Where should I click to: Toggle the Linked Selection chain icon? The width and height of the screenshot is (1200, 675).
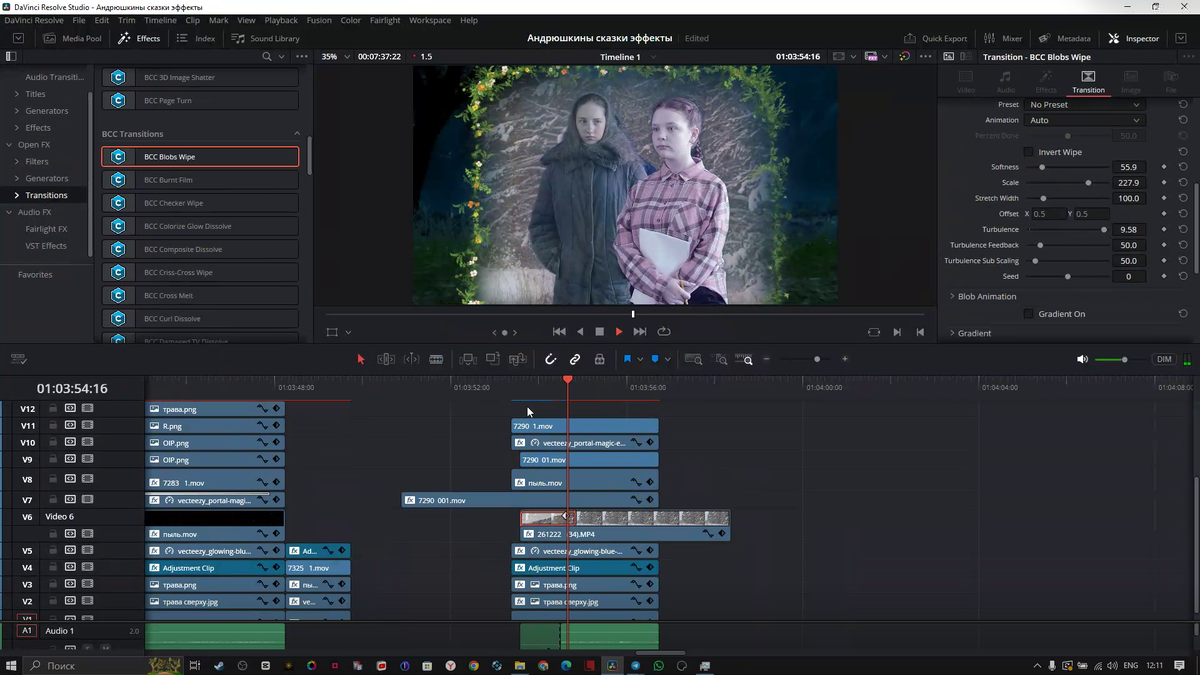pos(575,359)
